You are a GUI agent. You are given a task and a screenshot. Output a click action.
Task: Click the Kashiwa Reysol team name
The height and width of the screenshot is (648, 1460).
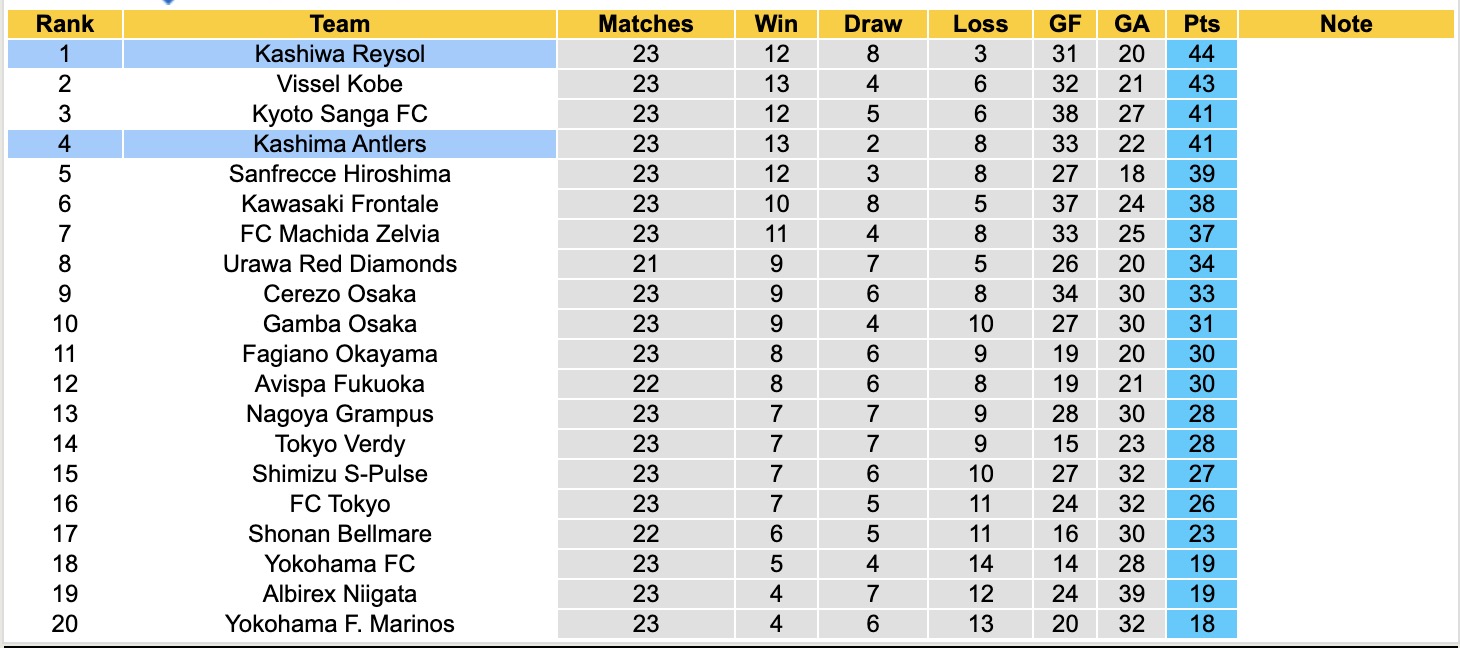coord(339,54)
